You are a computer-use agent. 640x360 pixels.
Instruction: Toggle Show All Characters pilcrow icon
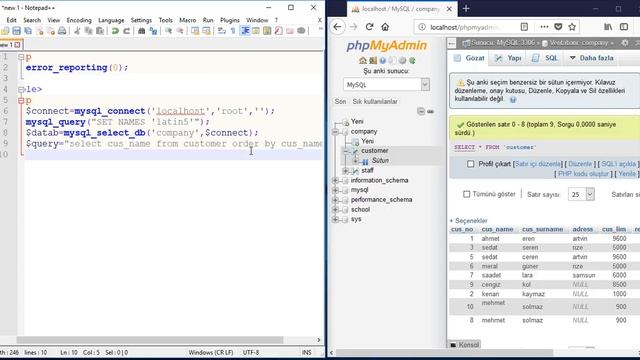(233, 31)
